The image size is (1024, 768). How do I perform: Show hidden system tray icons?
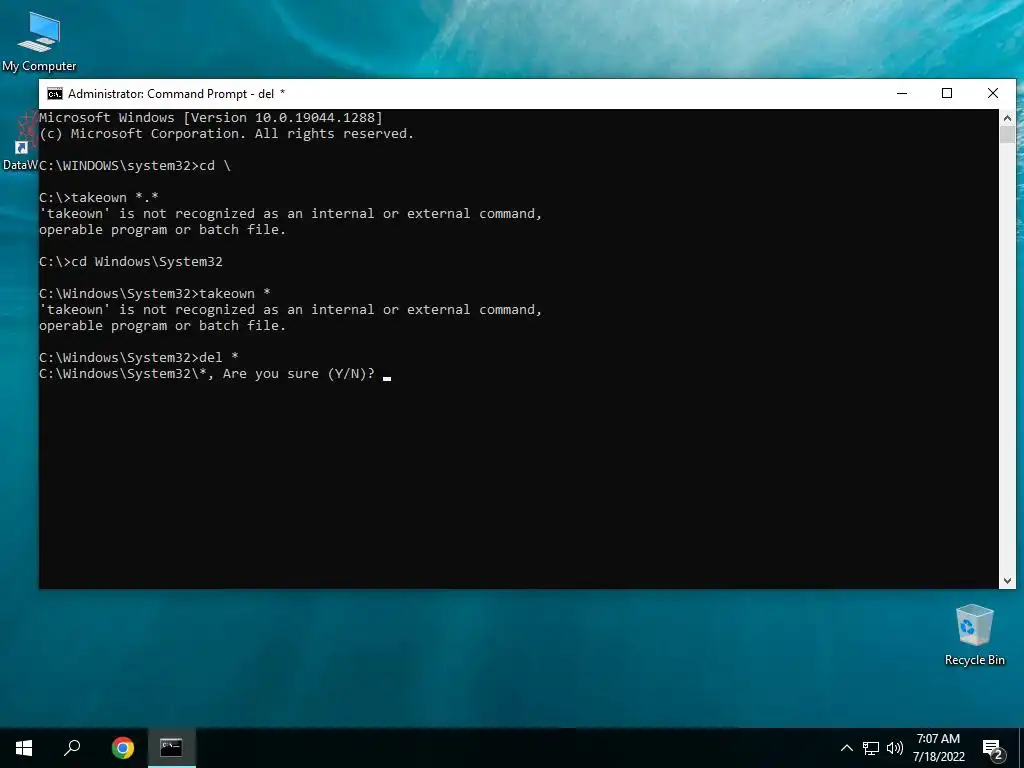[x=846, y=748]
